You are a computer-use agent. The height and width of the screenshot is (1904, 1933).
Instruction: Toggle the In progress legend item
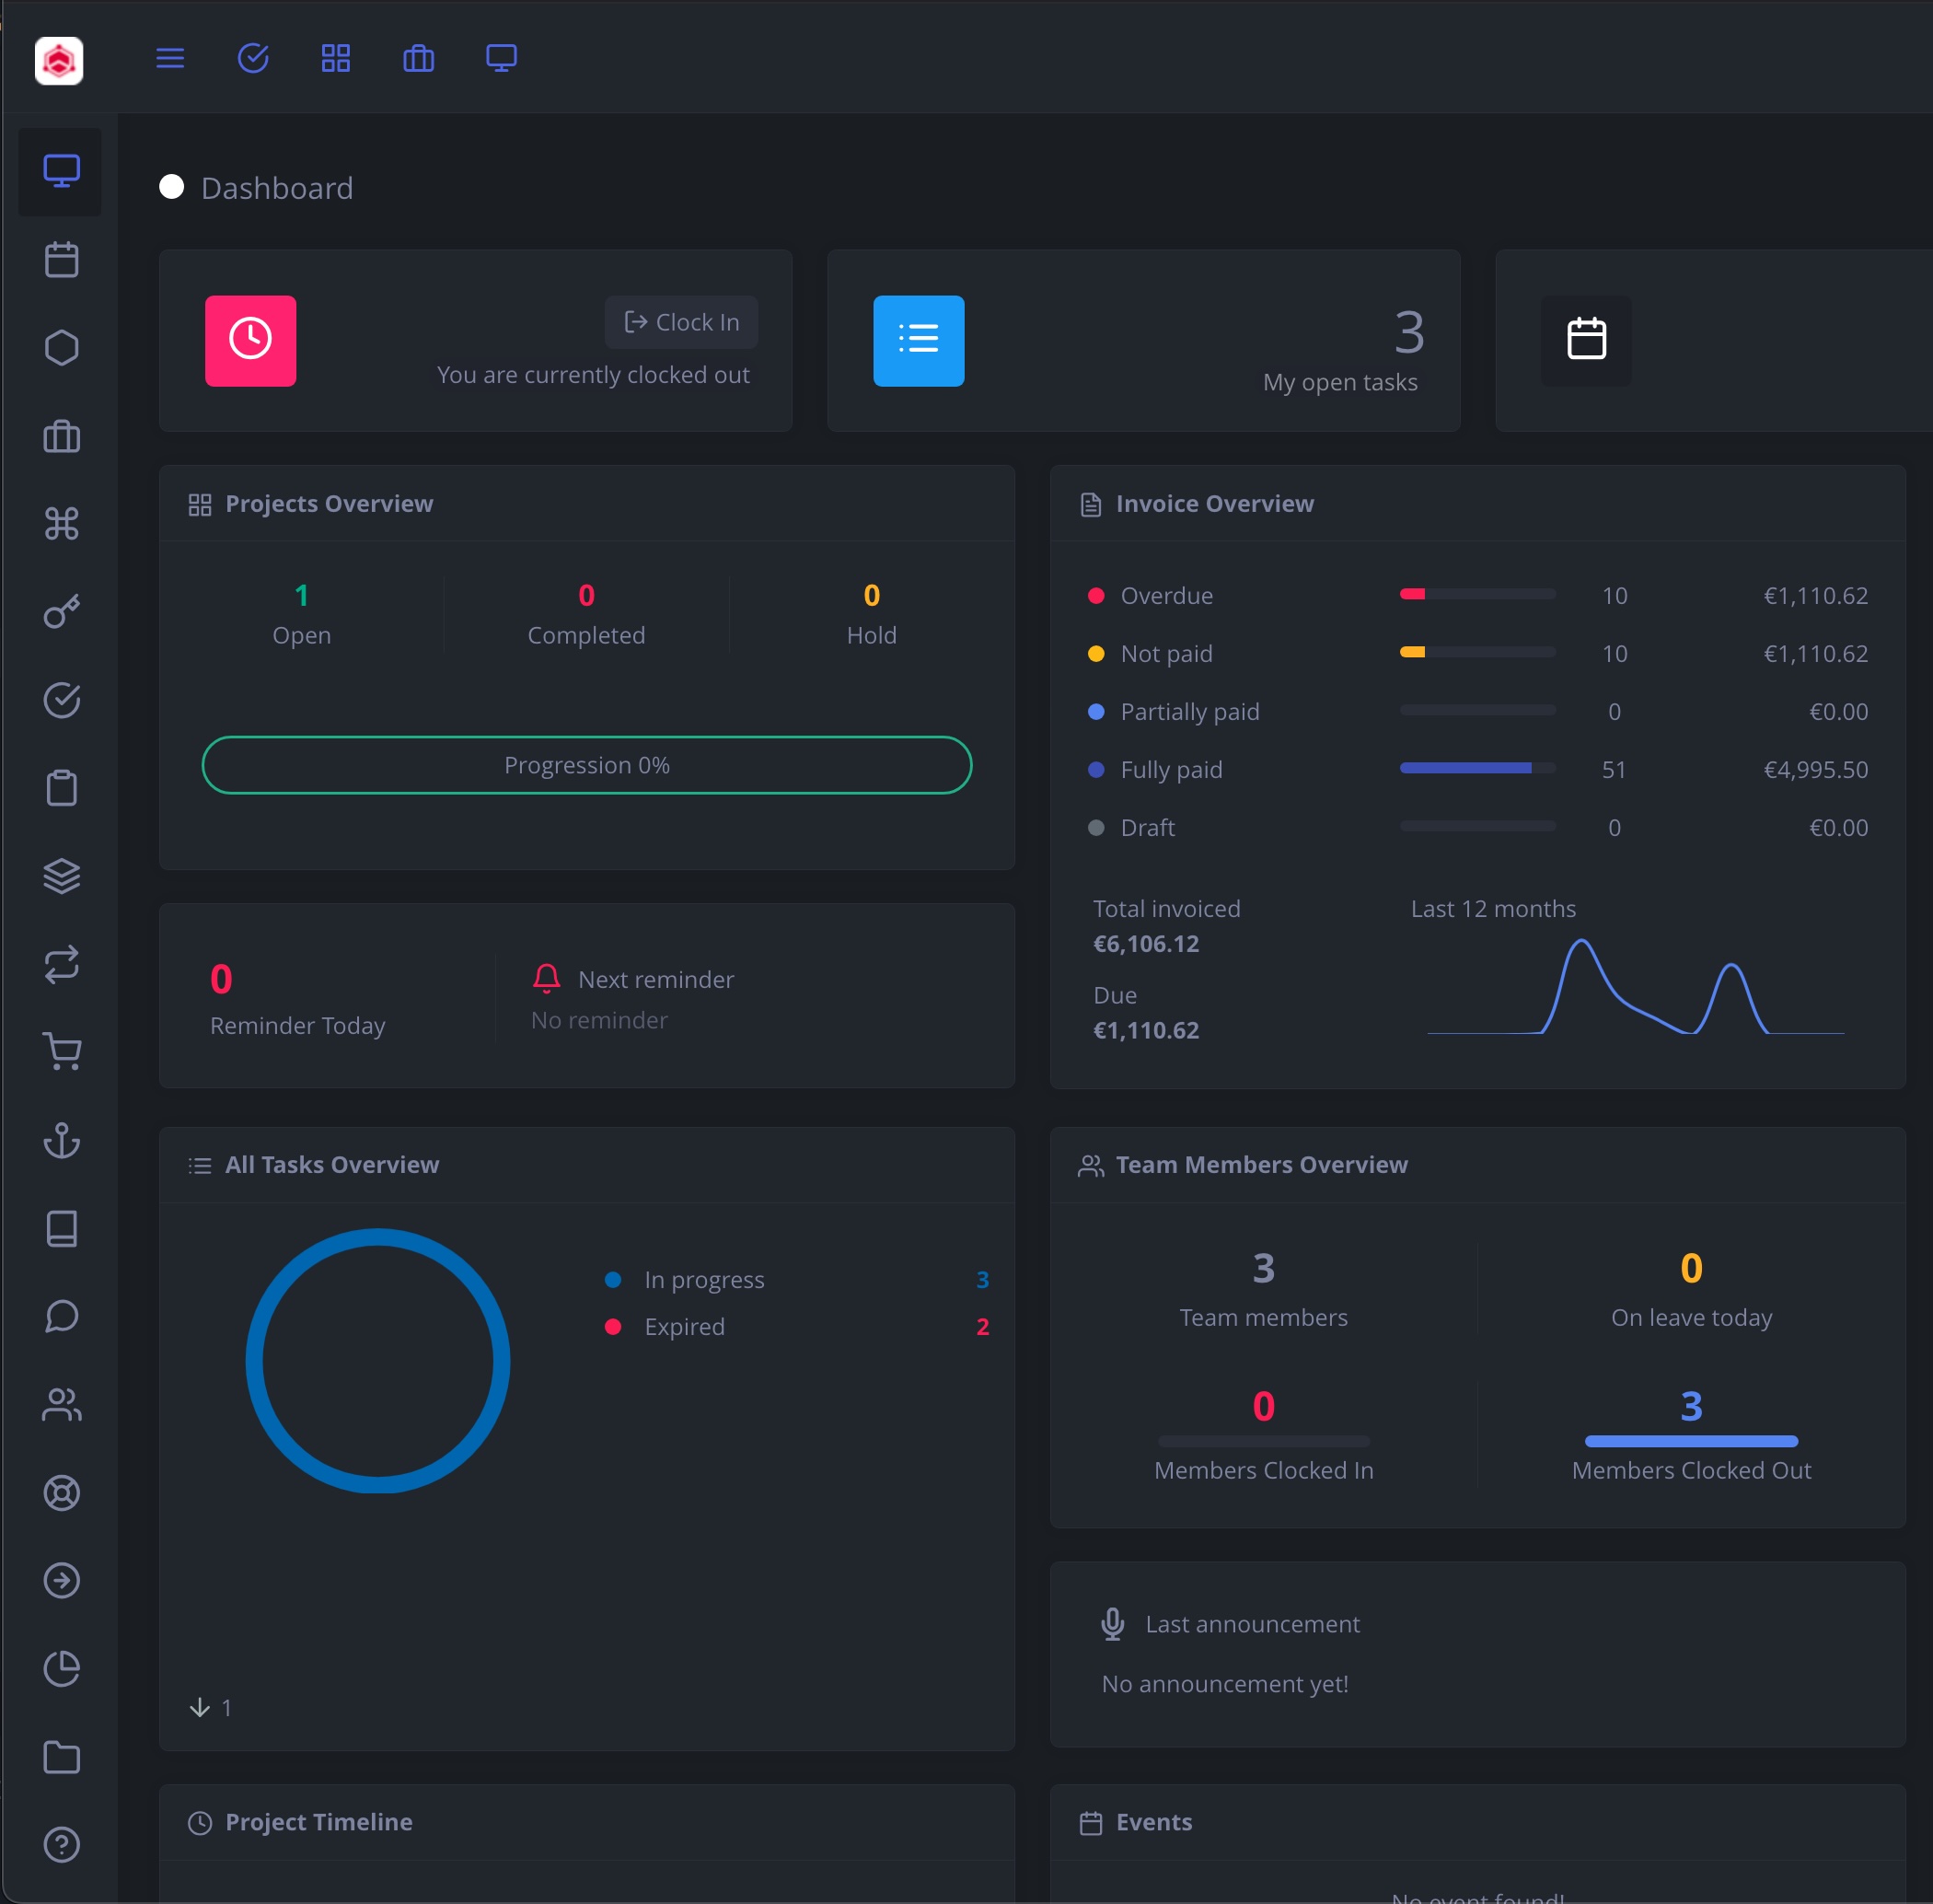pos(703,1280)
